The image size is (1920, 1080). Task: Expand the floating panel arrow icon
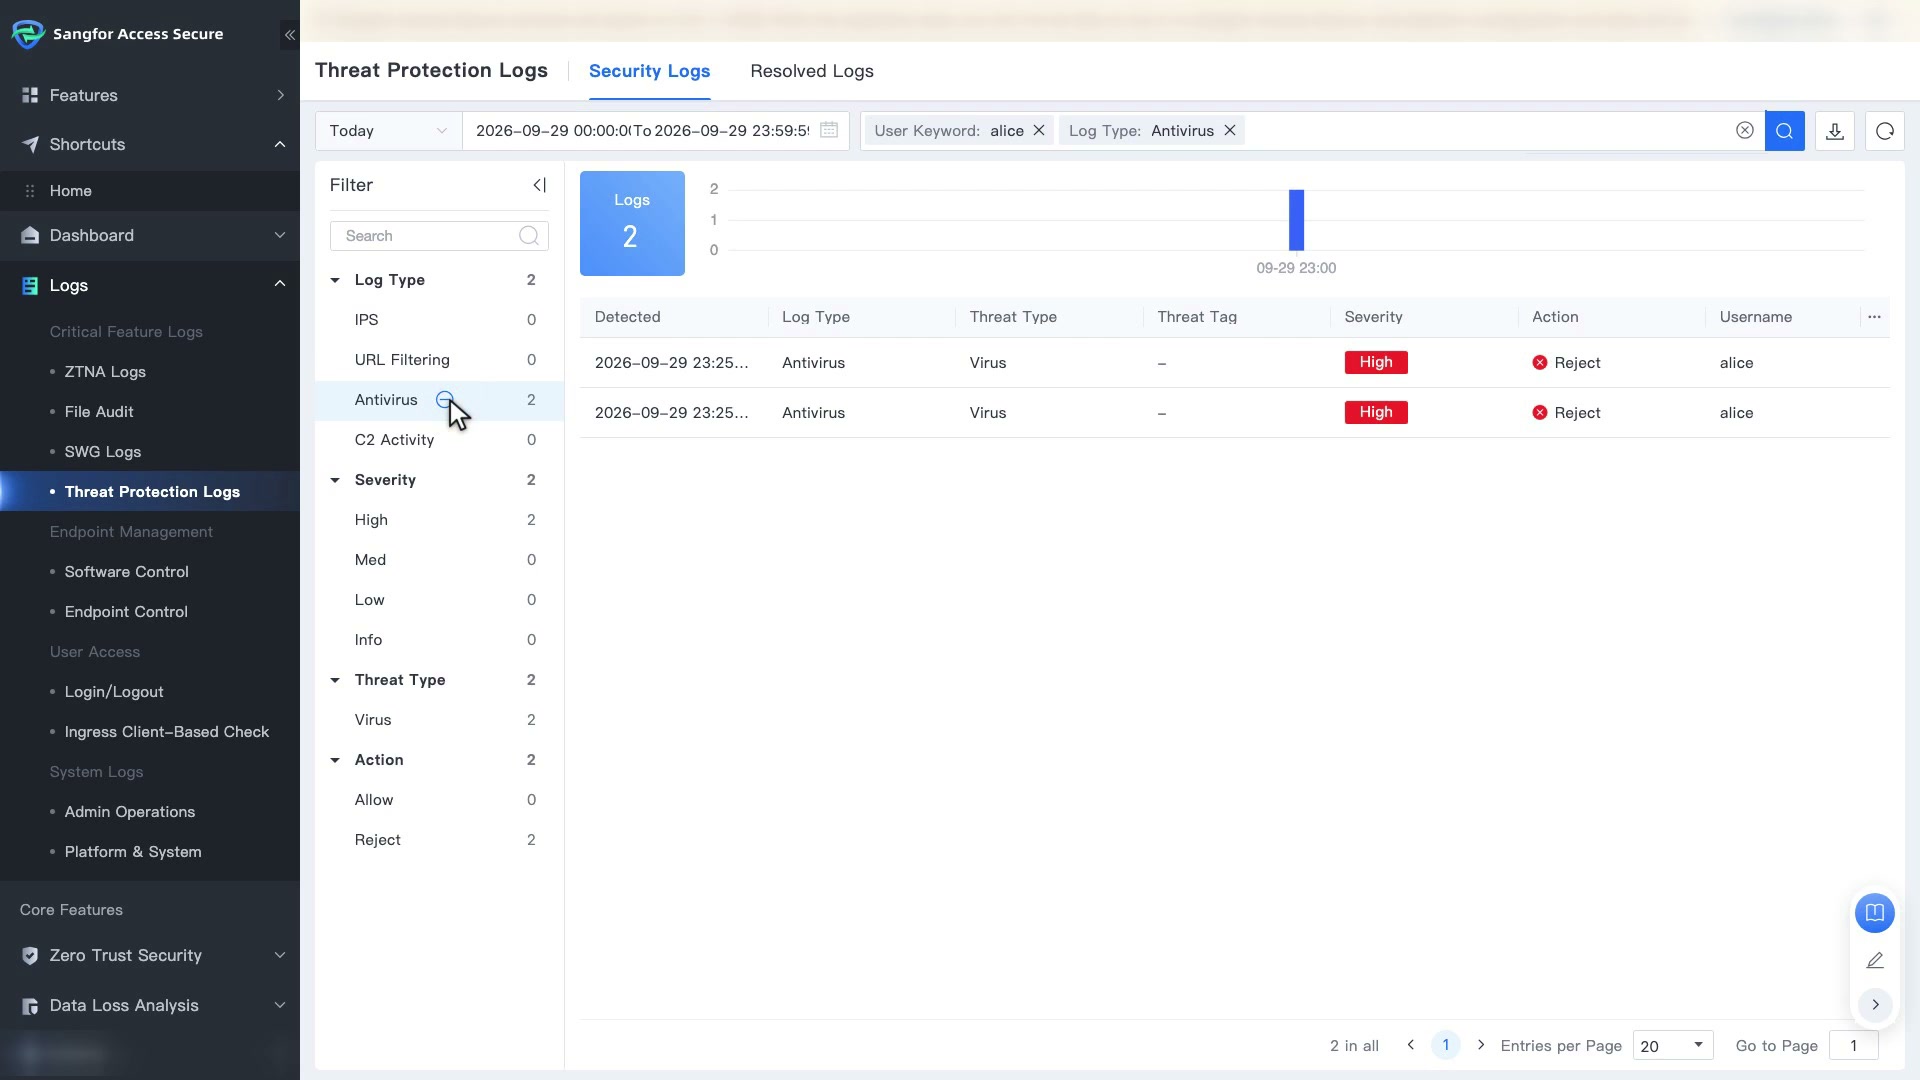point(1875,1005)
